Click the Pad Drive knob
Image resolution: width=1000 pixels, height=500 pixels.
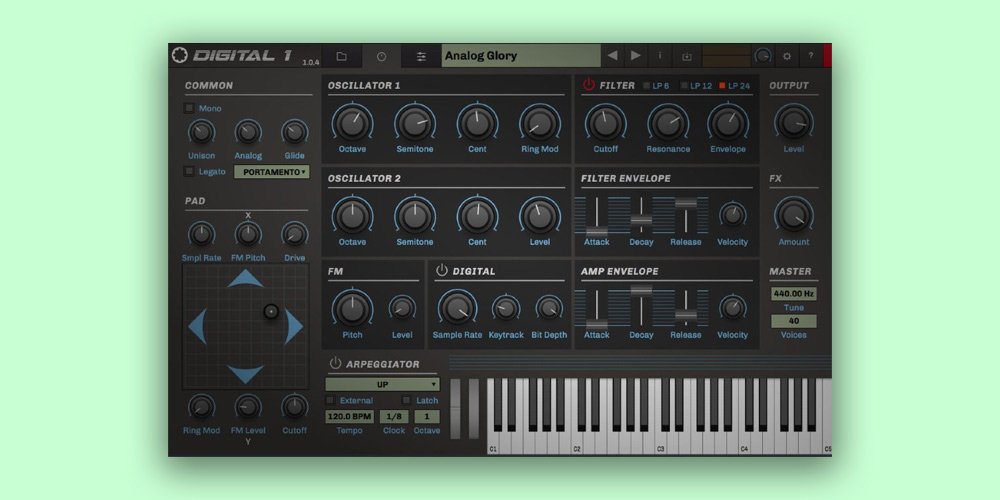295,235
